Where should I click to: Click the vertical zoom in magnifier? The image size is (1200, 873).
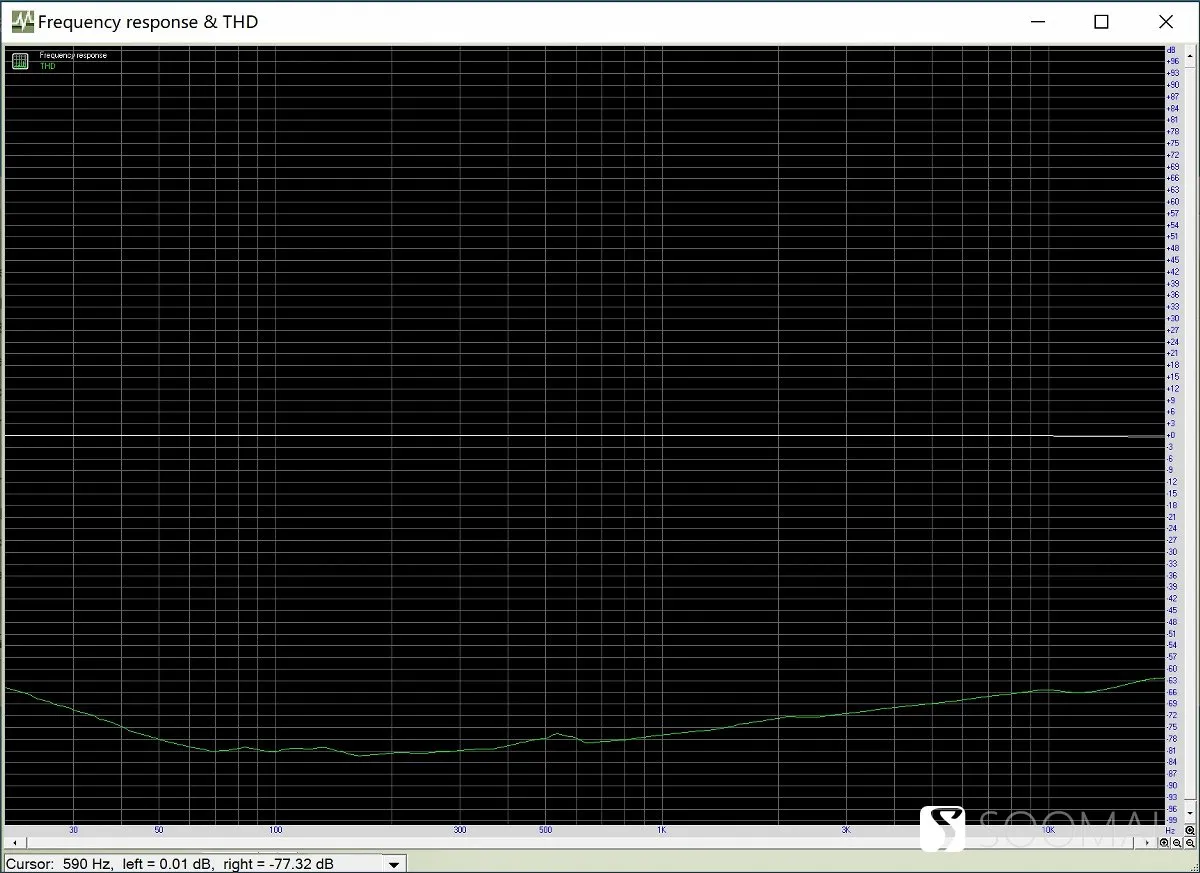click(x=1190, y=830)
